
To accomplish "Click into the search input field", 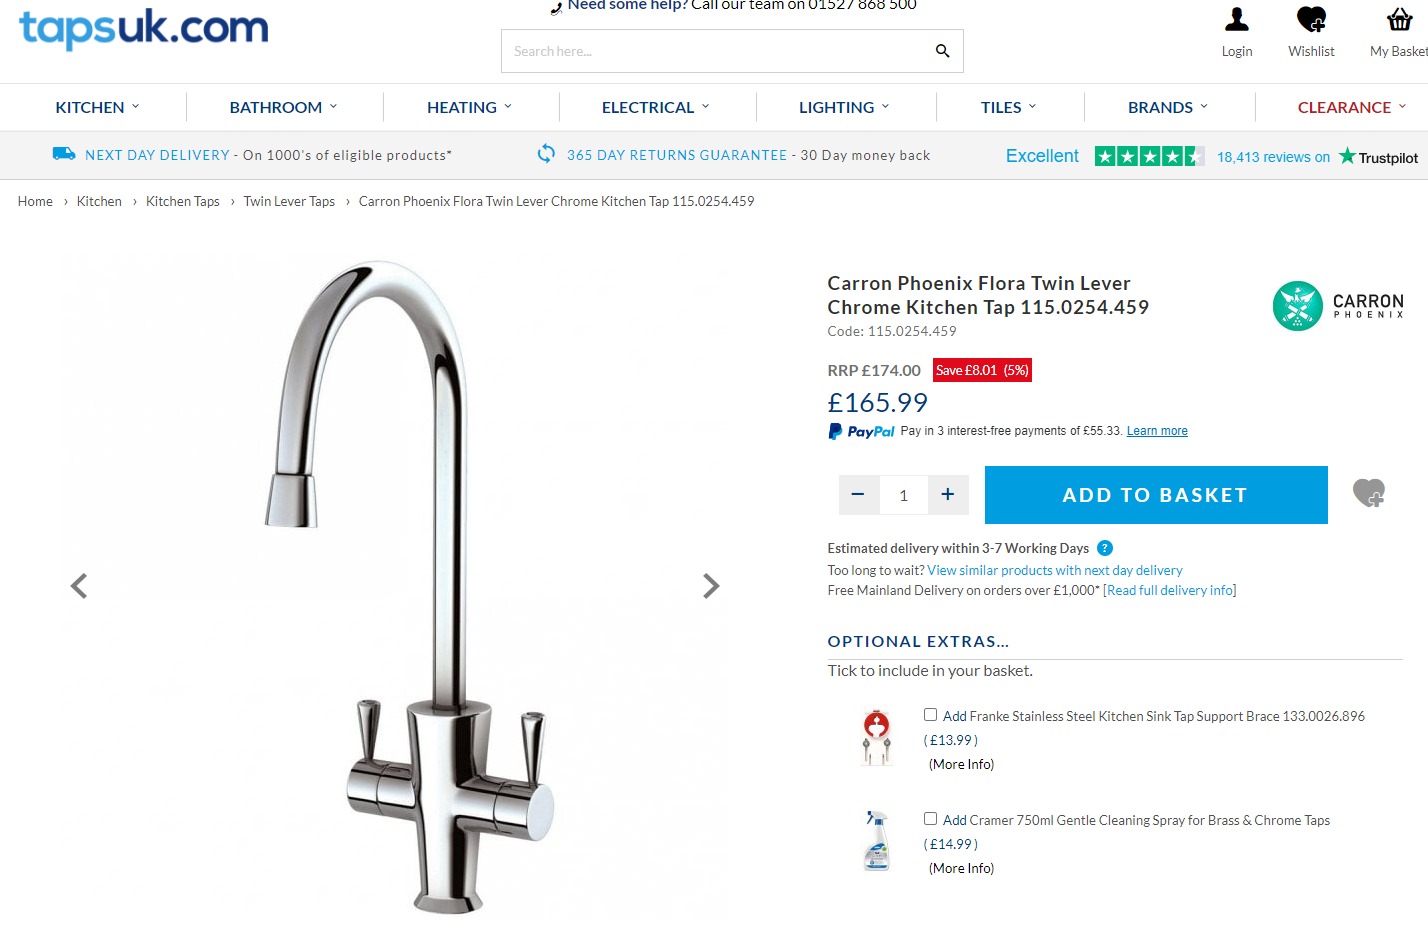I will 715,51.
